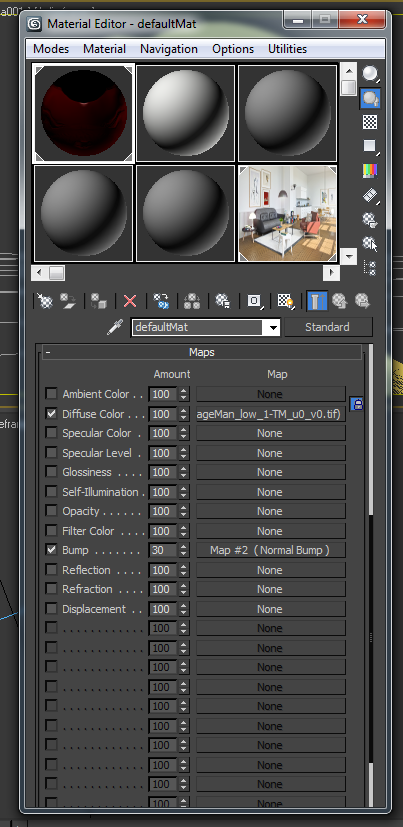Open Material Editor Options icon

pos(370,219)
